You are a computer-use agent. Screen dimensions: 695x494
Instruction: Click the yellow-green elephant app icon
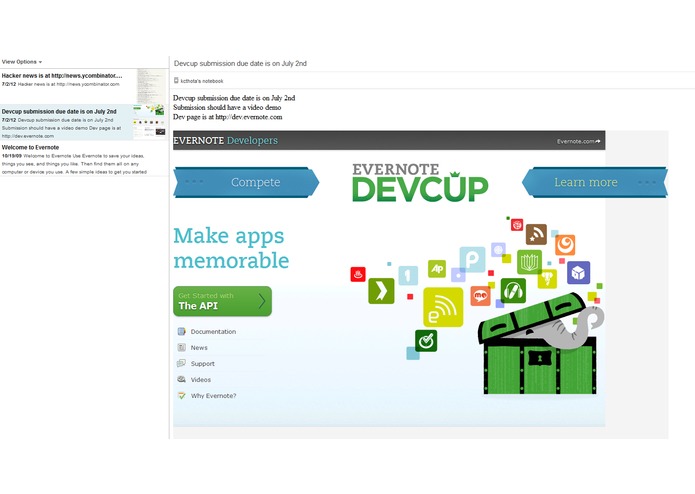point(547,279)
